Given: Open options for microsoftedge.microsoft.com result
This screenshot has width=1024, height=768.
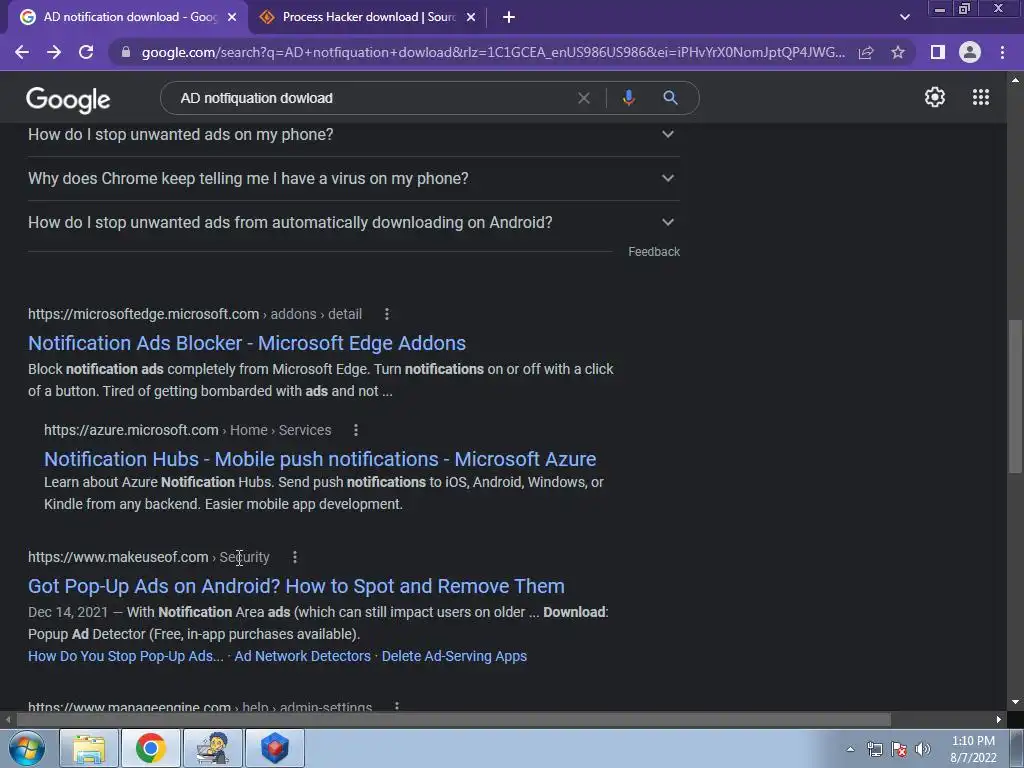Looking at the screenshot, I should point(387,314).
